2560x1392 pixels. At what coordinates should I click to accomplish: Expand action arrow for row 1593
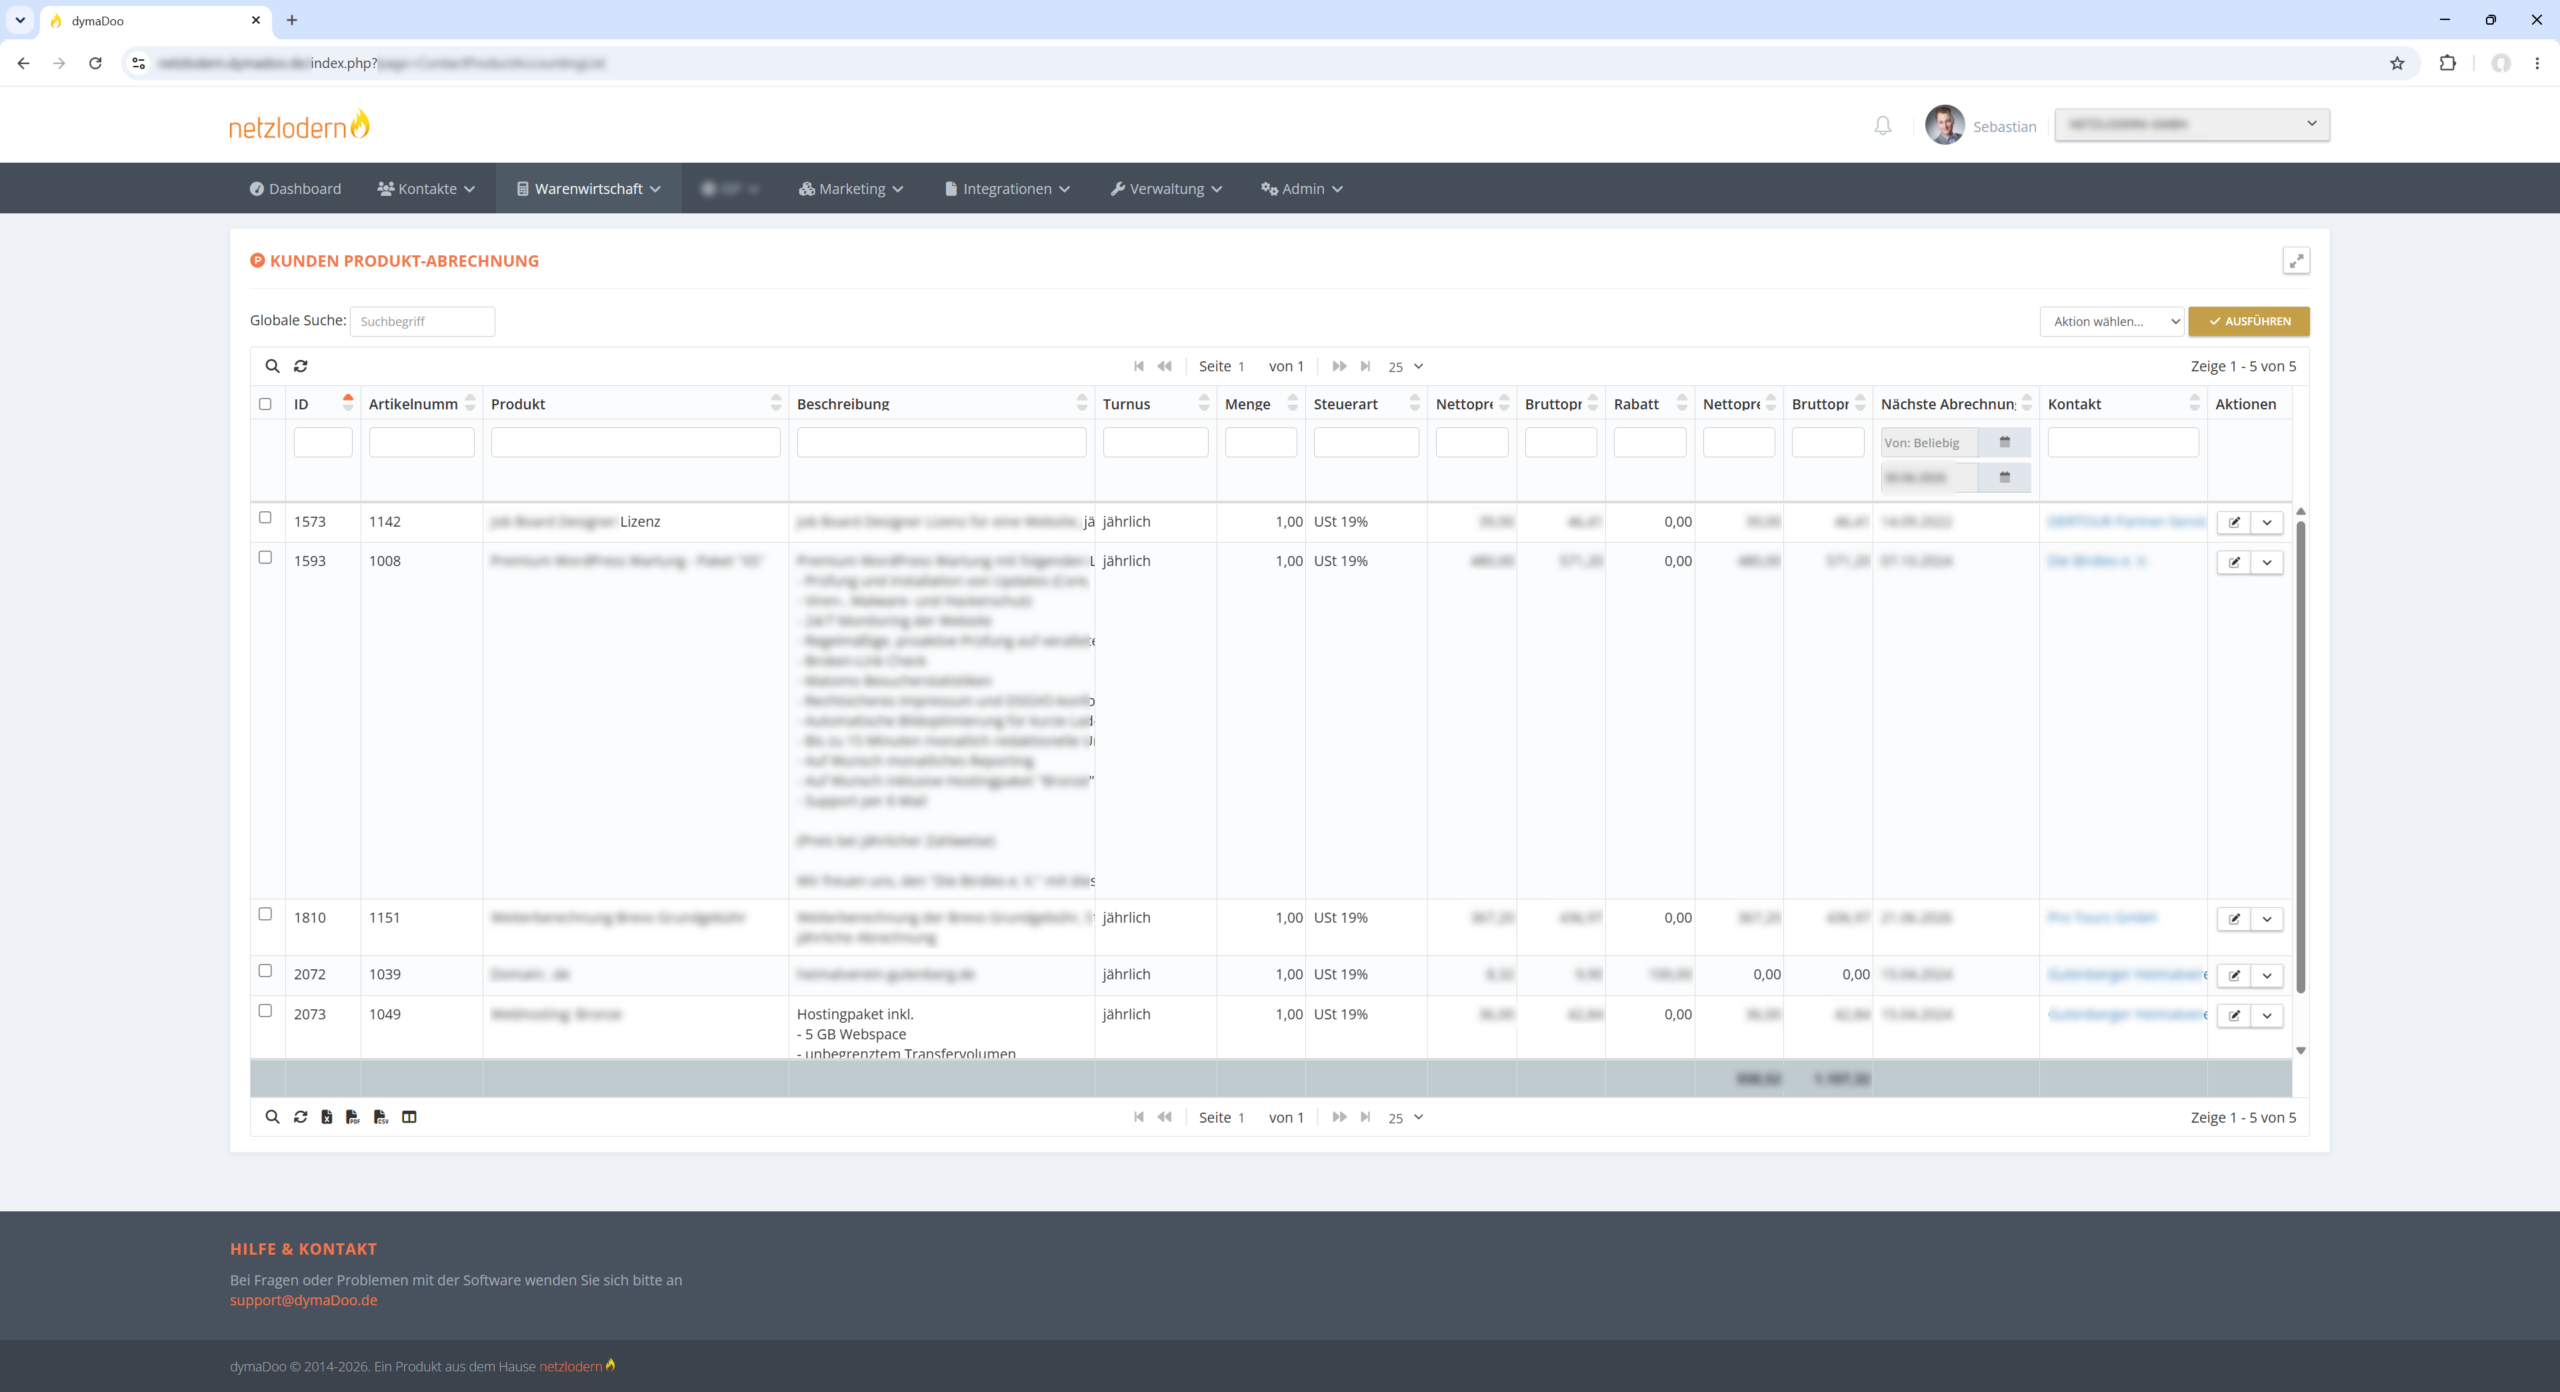click(2267, 562)
